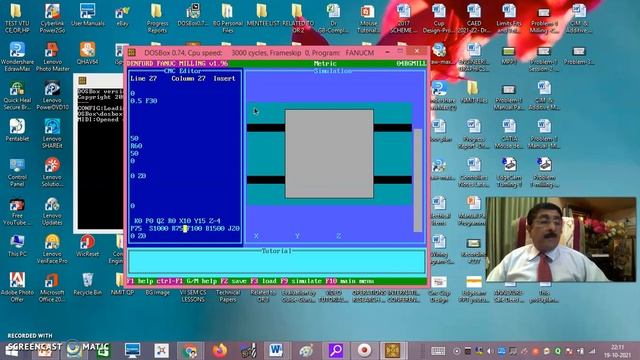The width and height of the screenshot is (640, 360).
Task: Open the Progress Reports folder
Action: (x=157, y=18)
